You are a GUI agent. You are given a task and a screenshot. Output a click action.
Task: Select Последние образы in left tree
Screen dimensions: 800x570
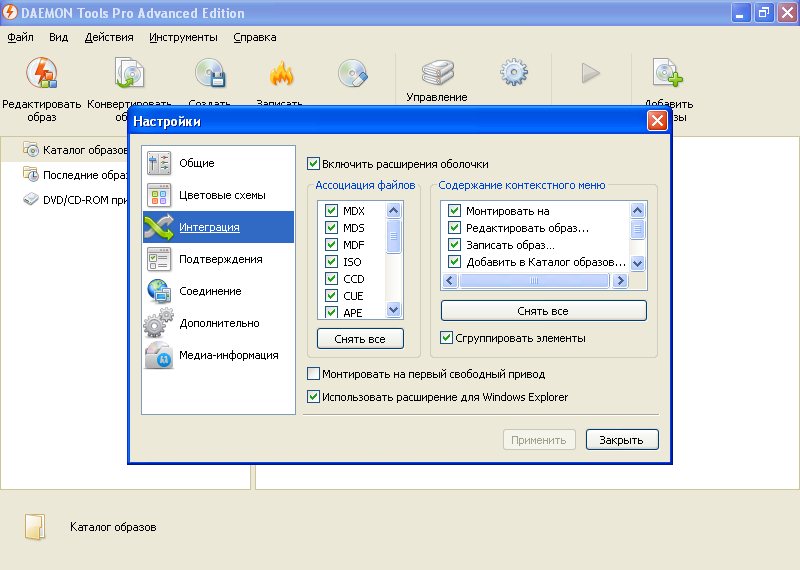tap(84, 175)
